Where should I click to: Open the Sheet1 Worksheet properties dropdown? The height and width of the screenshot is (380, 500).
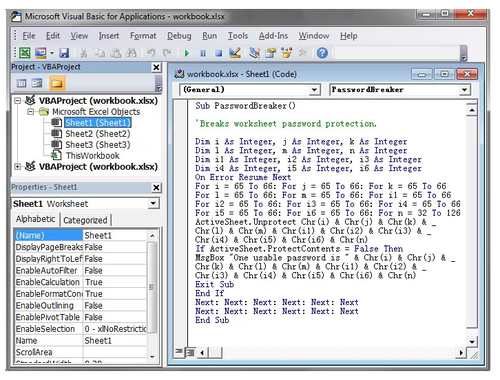[x=153, y=203]
